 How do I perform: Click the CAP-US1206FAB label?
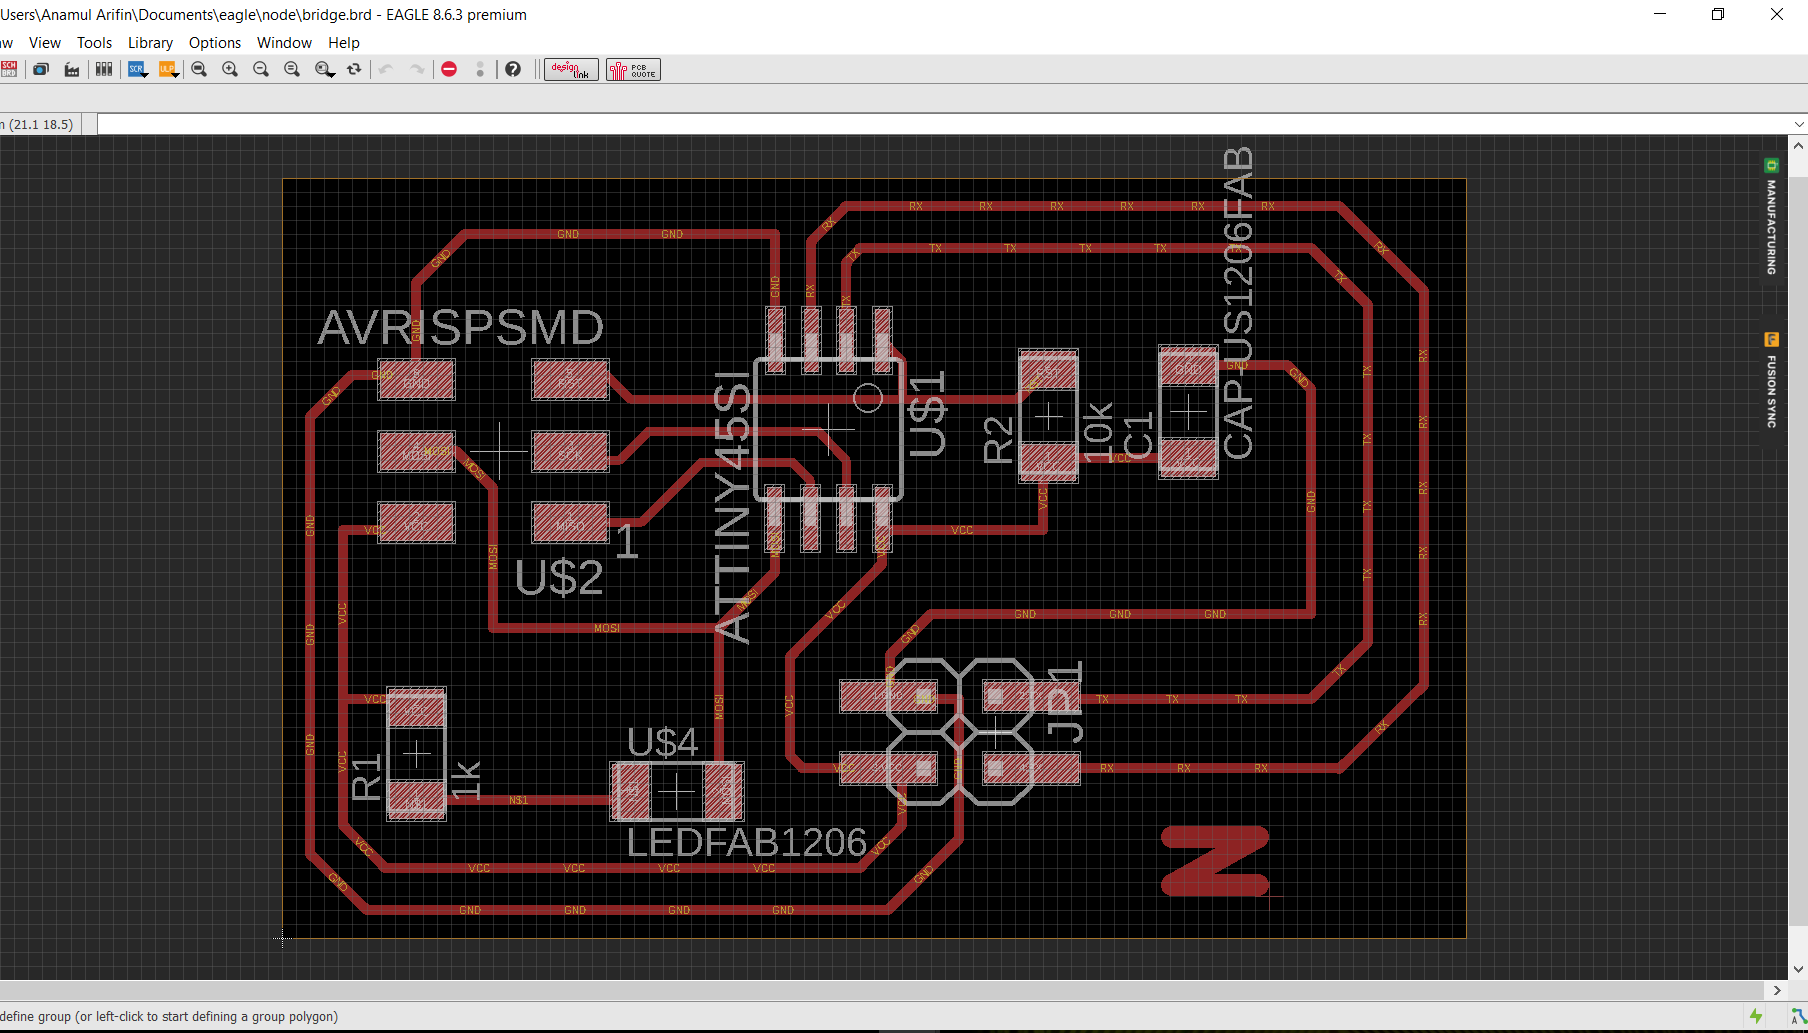pyautogui.click(x=1238, y=303)
